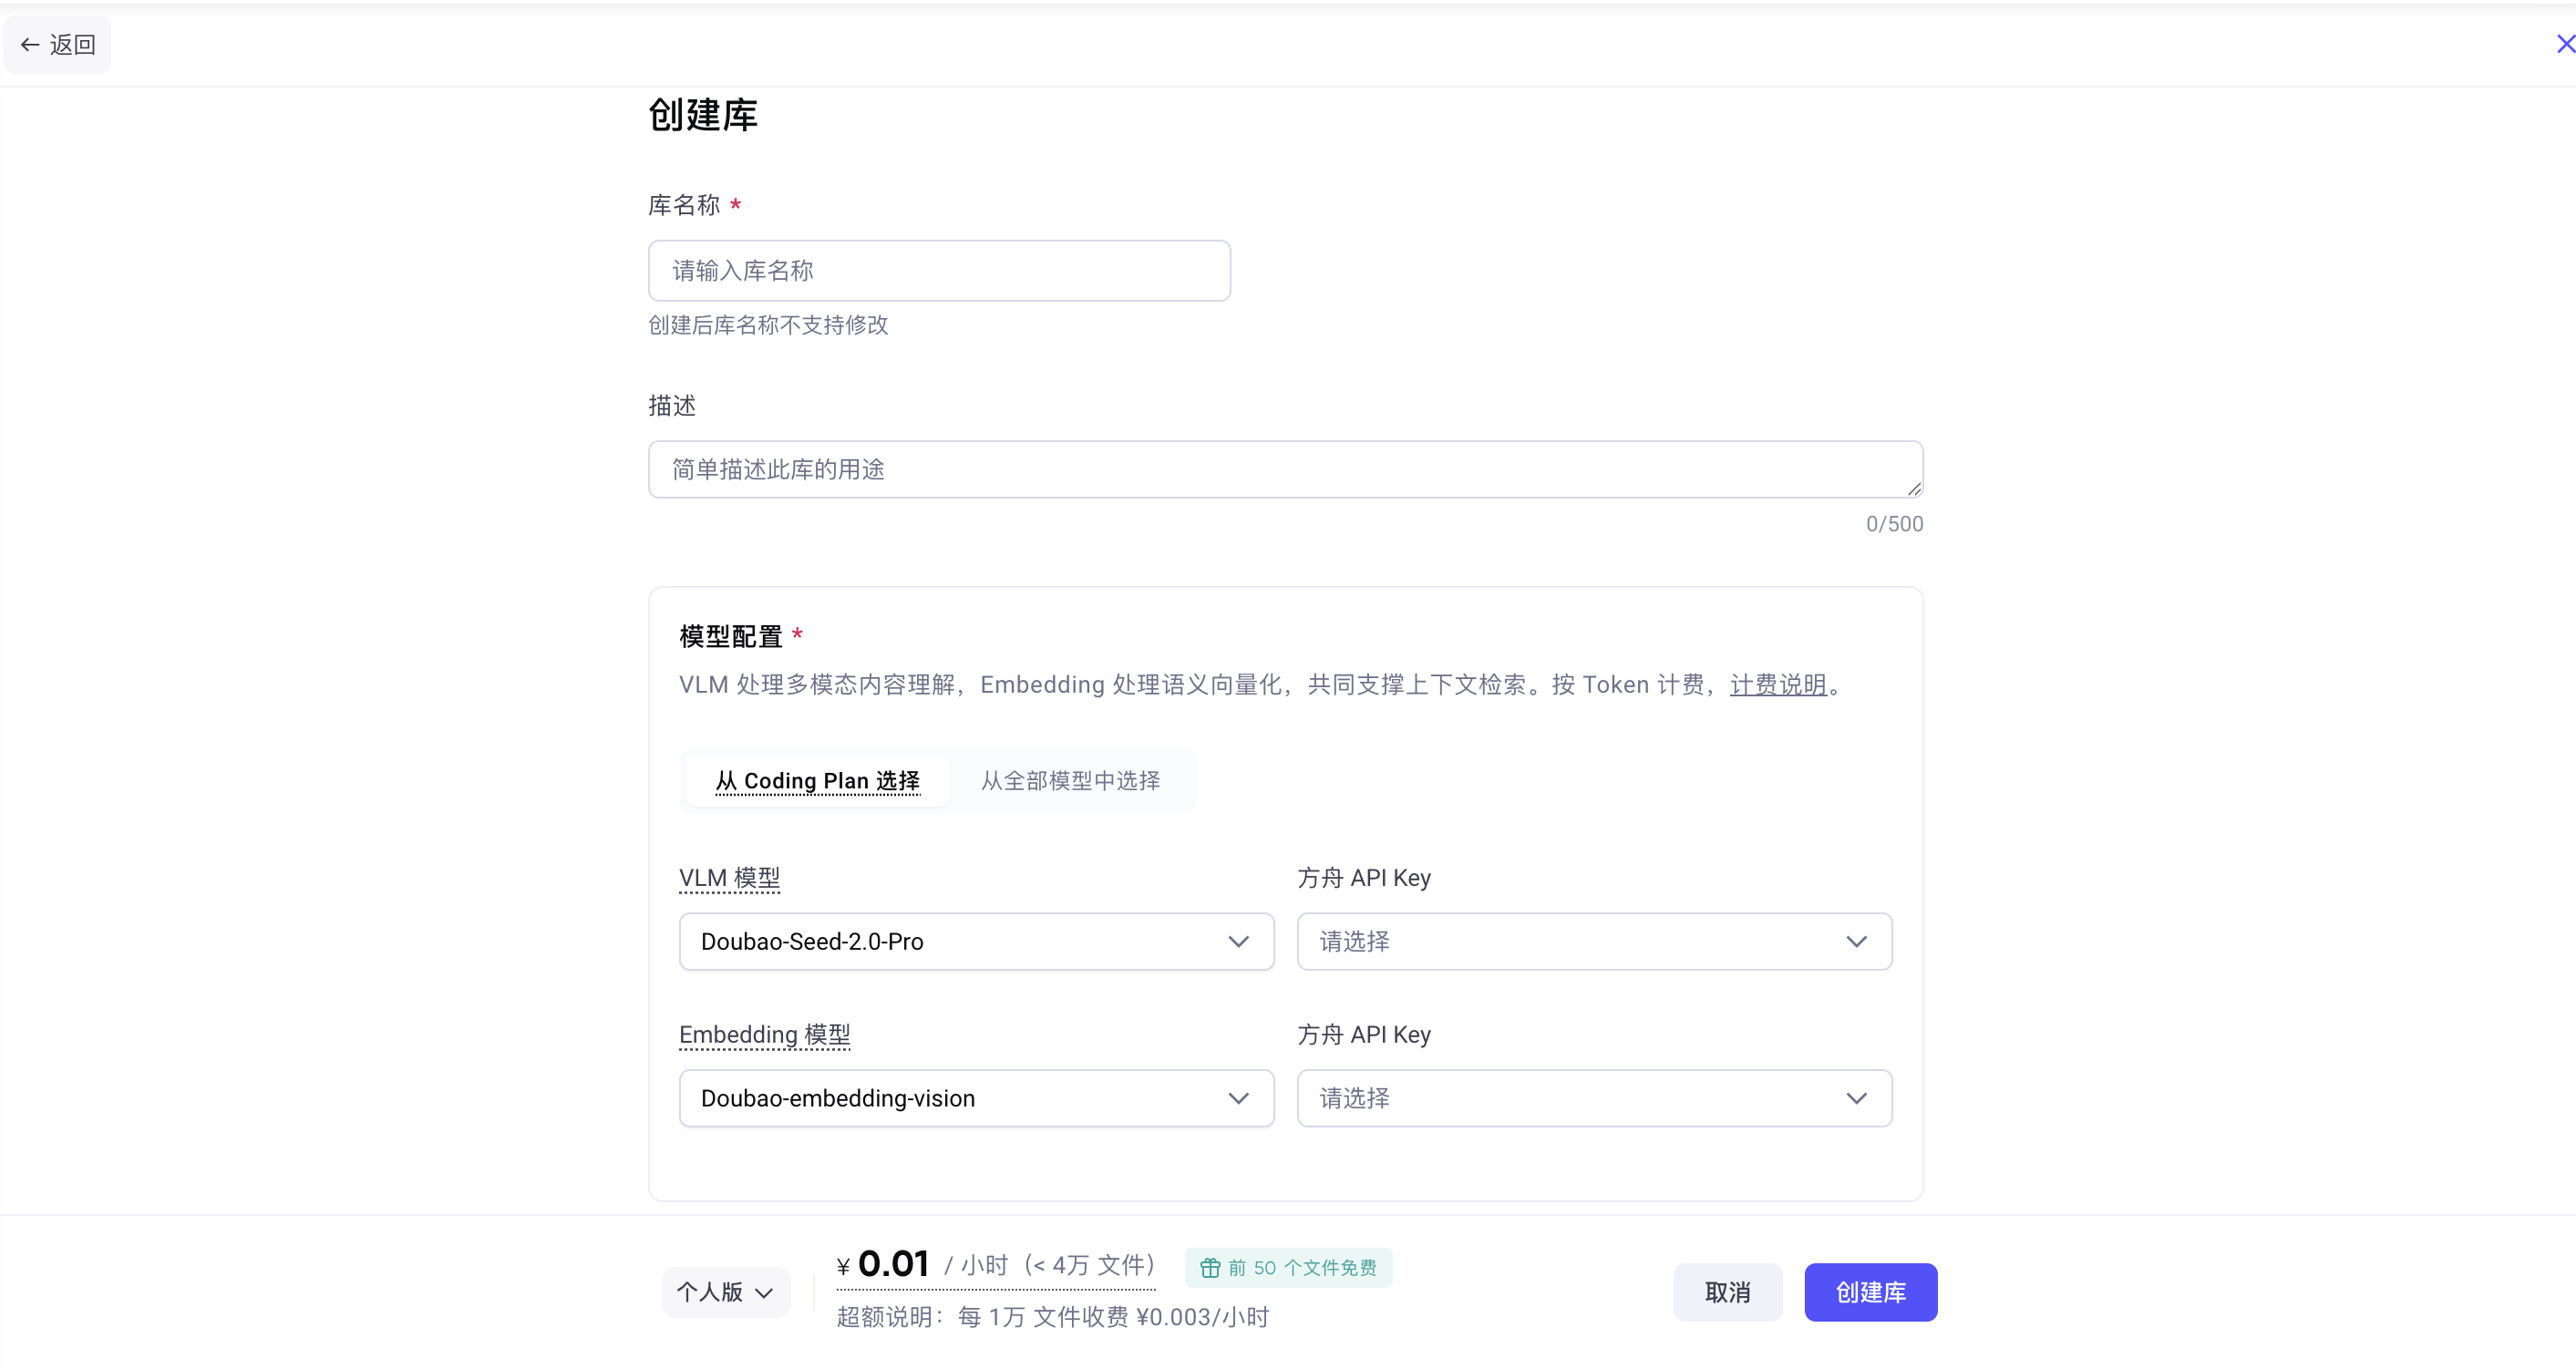The width and height of the screenshot is (2576, 1369).
Task: Open the VLM 模型 Doubao-Seed-2.0-Pro dropdown
Action: pyautogui.click(x=976, y=942)
